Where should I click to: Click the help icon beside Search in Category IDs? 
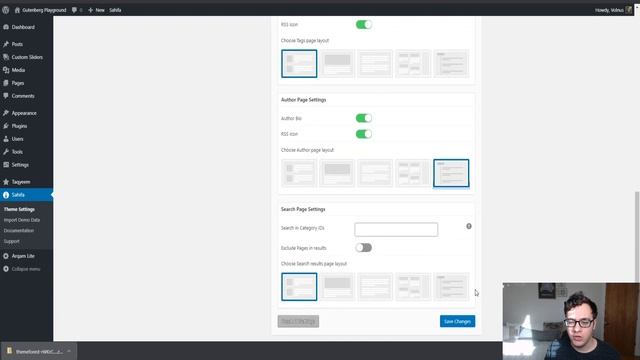point(469,226)
